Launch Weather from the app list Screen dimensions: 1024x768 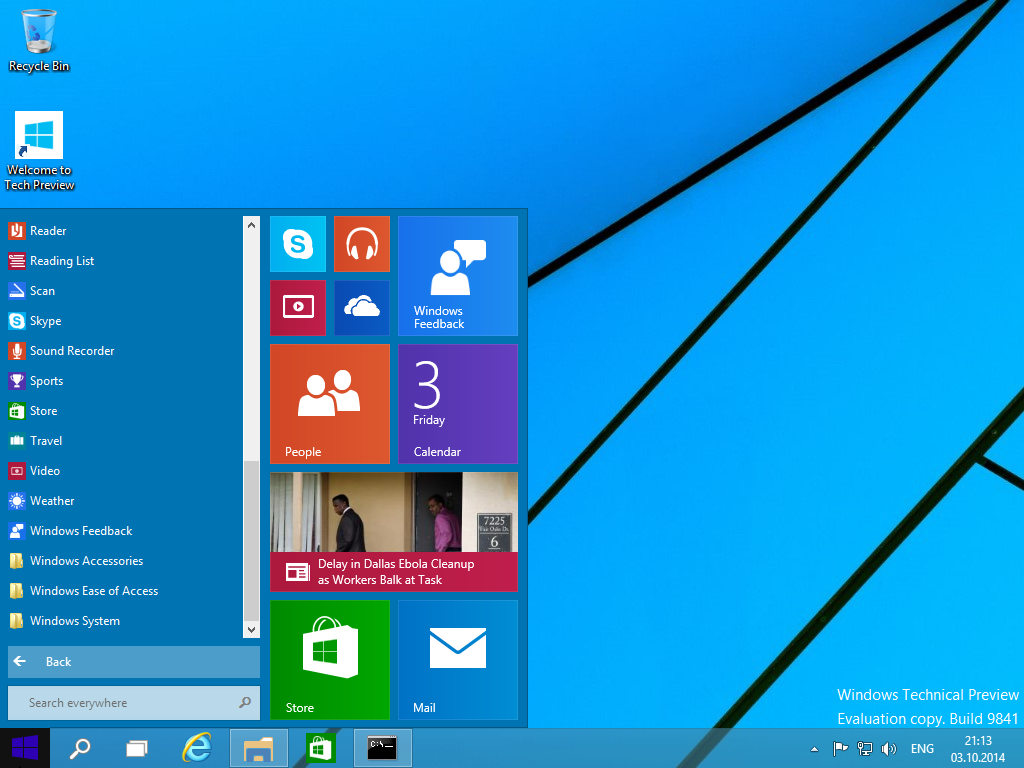pyautogui.click(x=124, y=501)
